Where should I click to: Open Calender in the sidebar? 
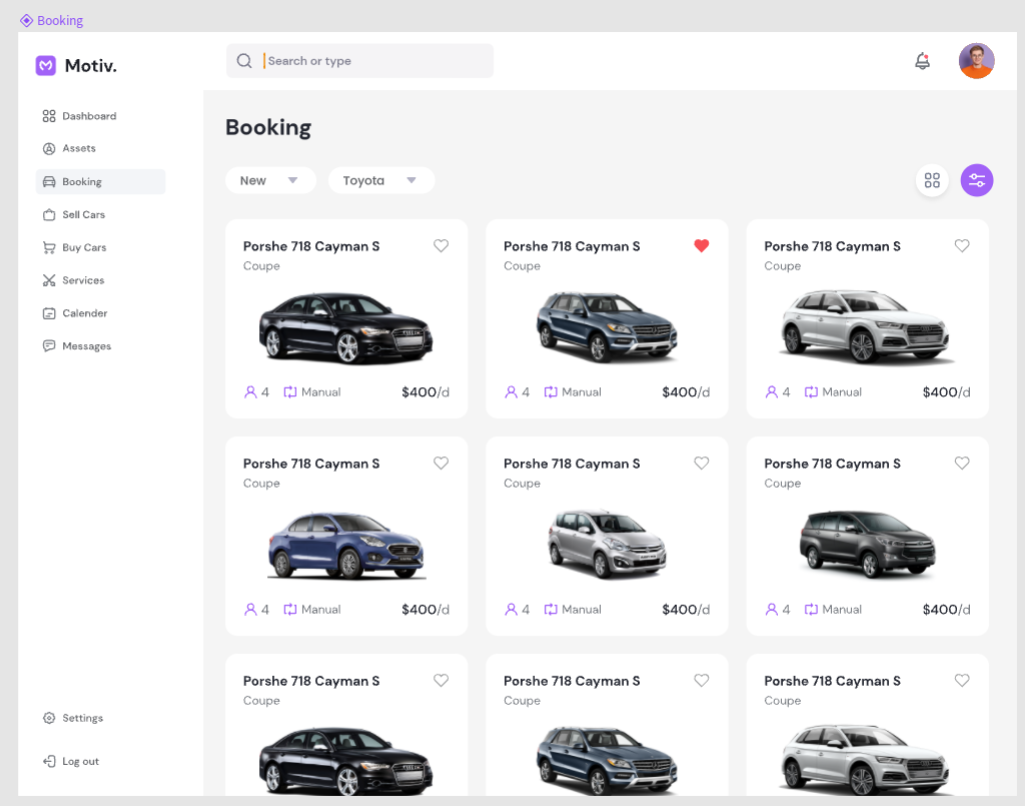pyautogui.click(x=84, y=313)
